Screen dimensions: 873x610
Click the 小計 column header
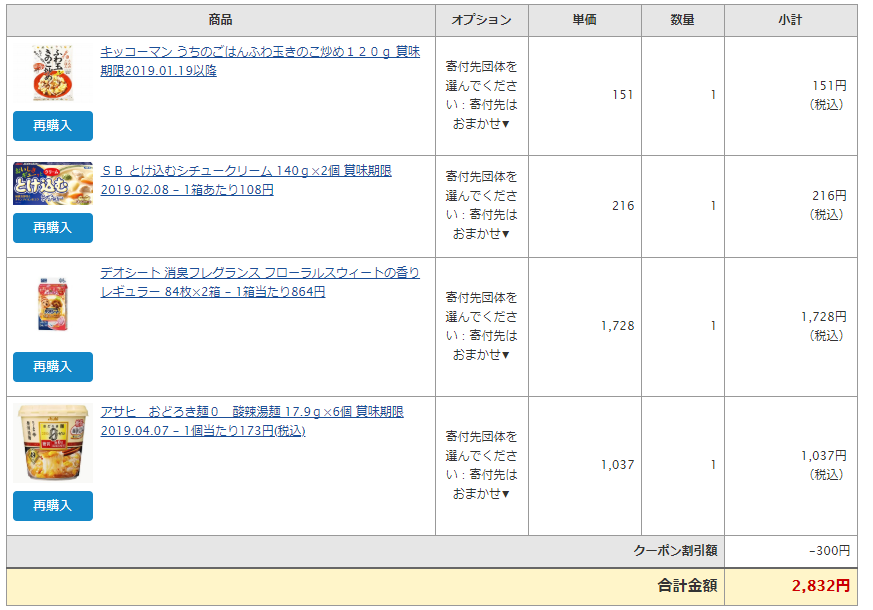click(791, 20)
